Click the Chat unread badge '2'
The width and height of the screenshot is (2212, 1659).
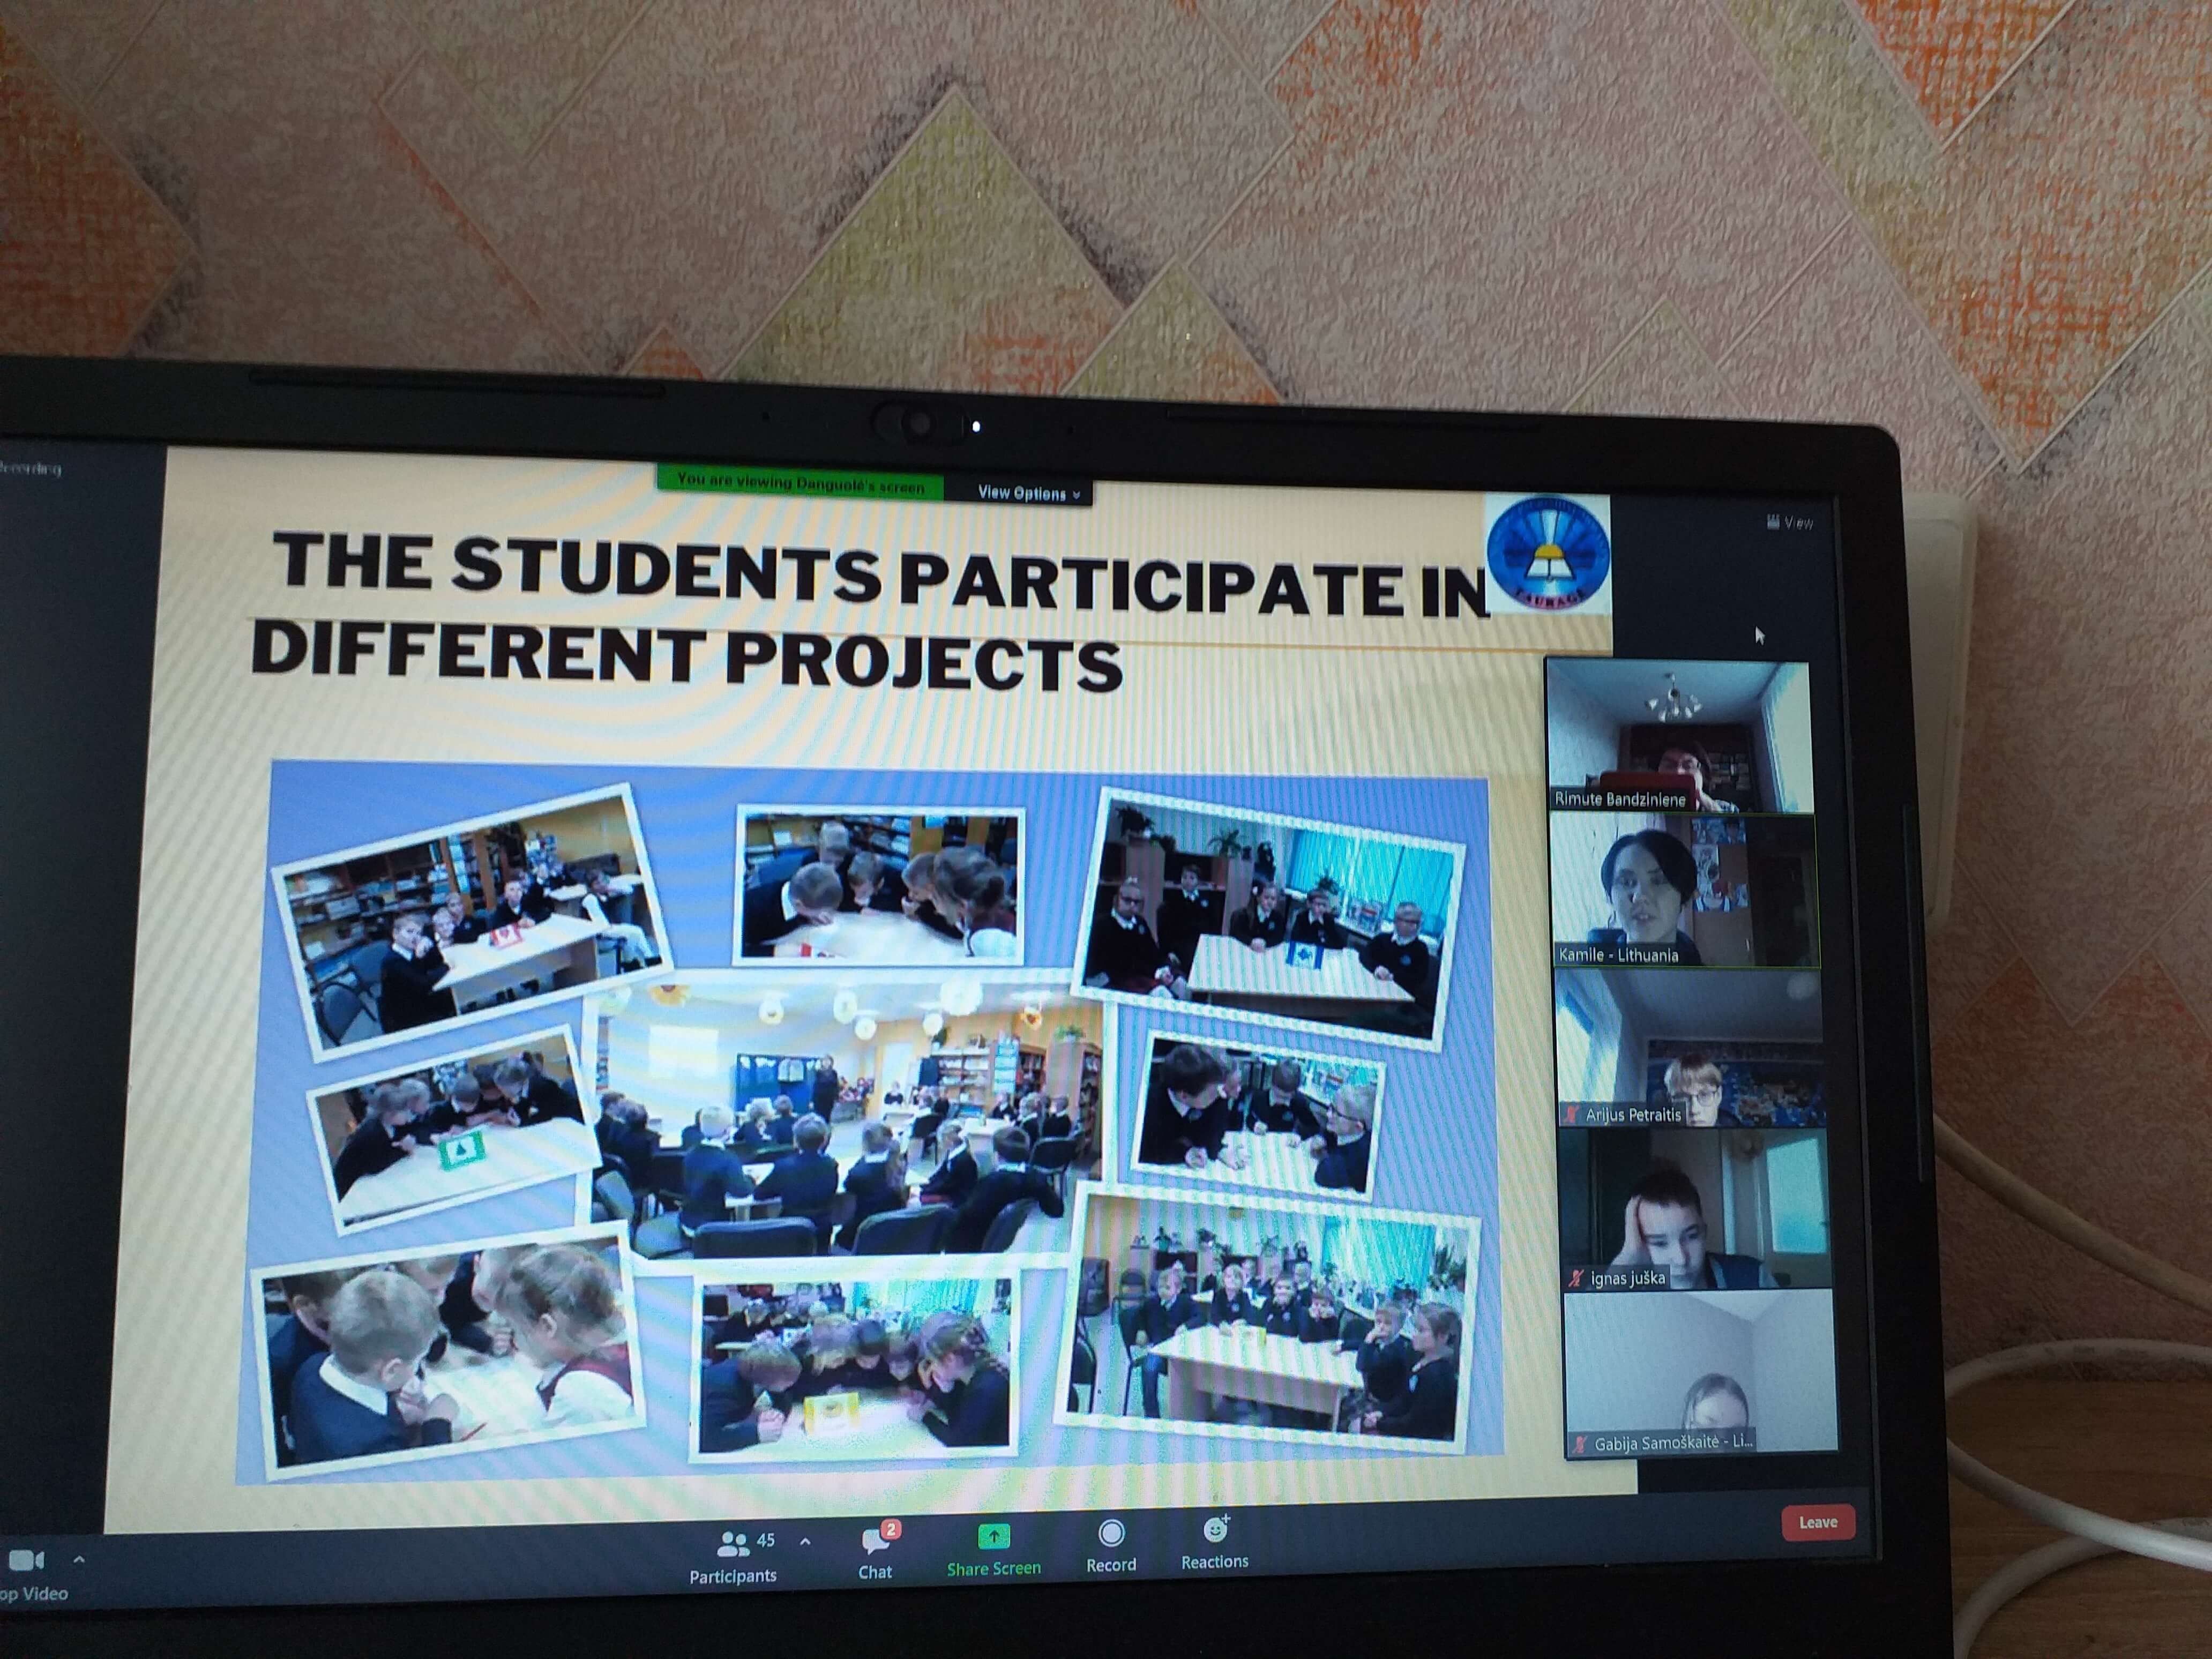click(x=891, y=1529)
